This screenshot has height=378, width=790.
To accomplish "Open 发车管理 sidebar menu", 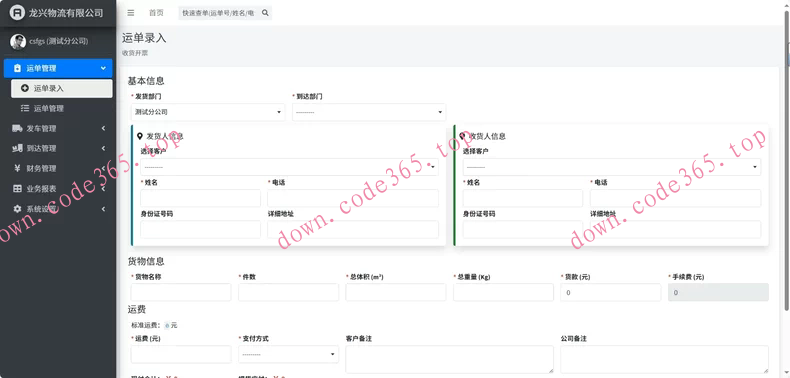I will click(x=58, y=129).
